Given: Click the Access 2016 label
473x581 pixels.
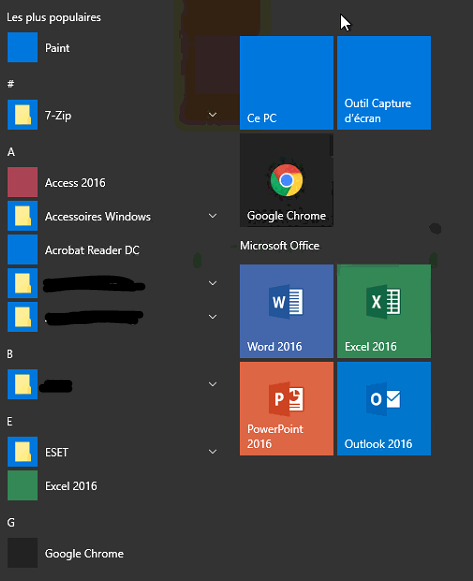Looking at the screenshot, I should pos(75,183).
